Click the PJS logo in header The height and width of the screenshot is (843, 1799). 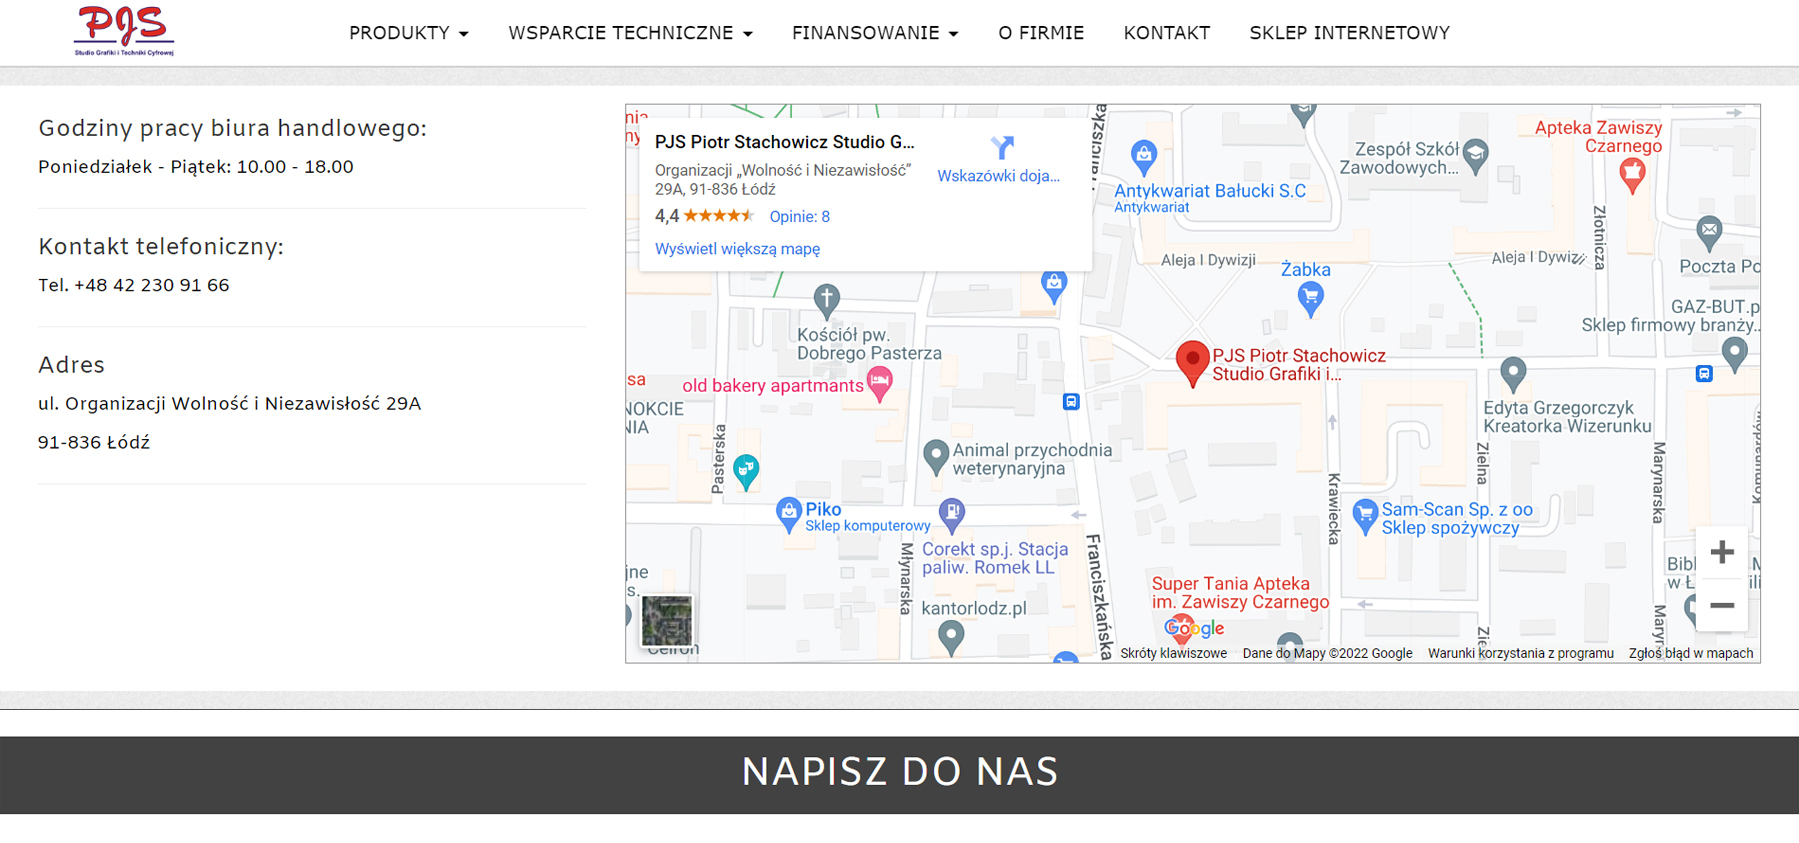pyautogui.click(x=124, y=31)
